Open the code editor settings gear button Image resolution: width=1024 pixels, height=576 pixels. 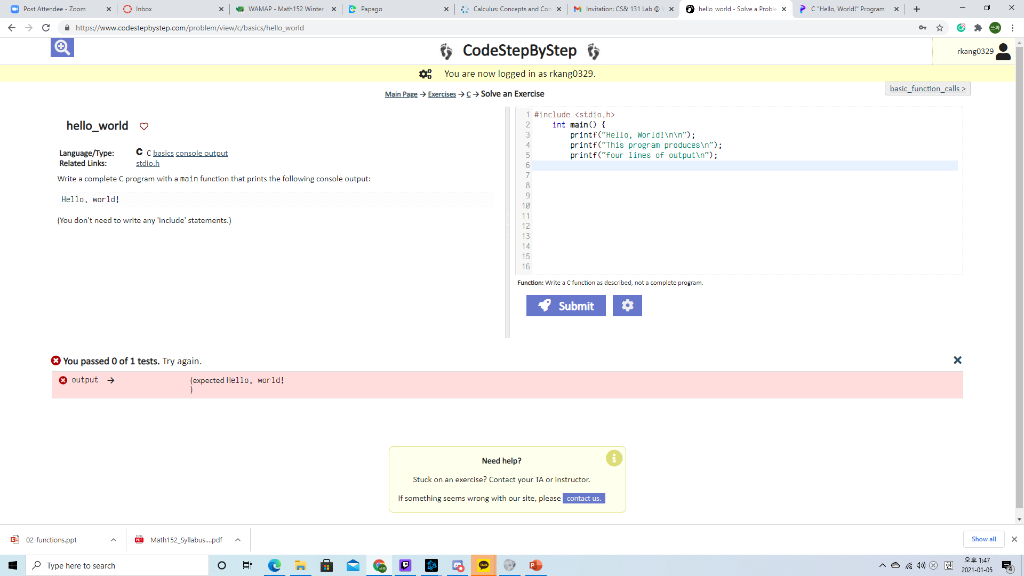[x=627, y=305]
